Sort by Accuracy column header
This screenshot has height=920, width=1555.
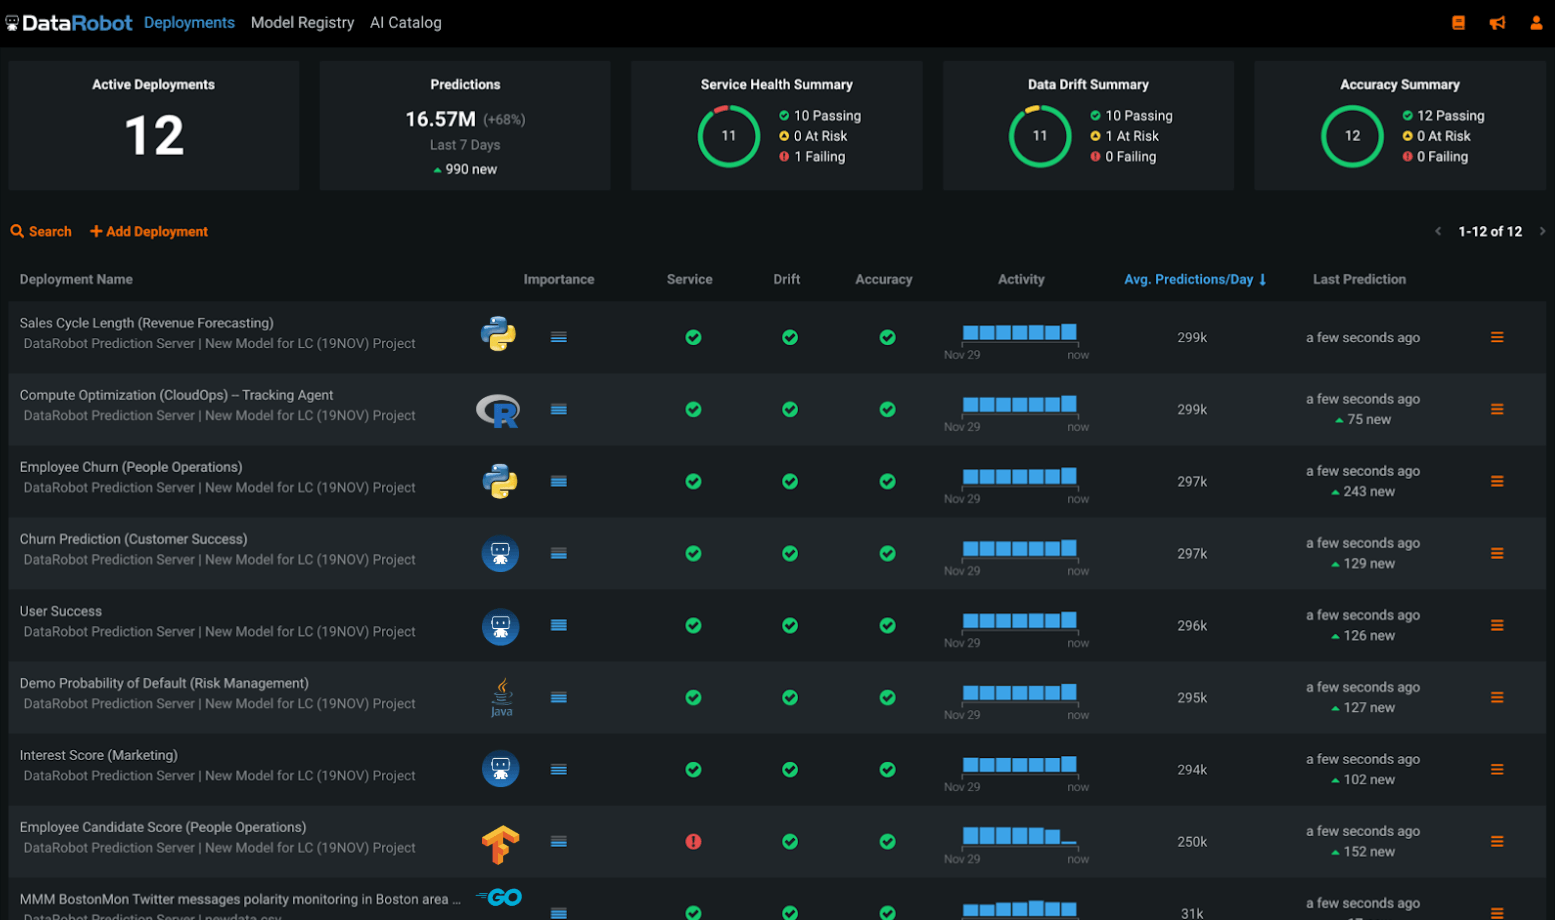coord(884,279)
